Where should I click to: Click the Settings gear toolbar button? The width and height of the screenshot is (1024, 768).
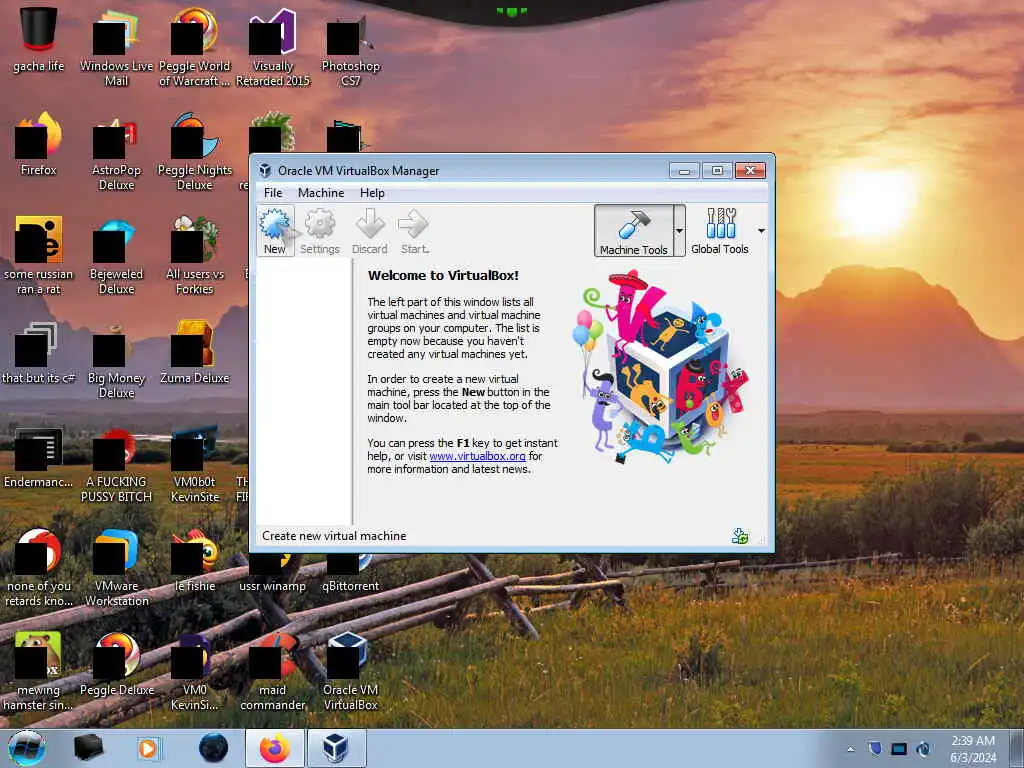320,231
